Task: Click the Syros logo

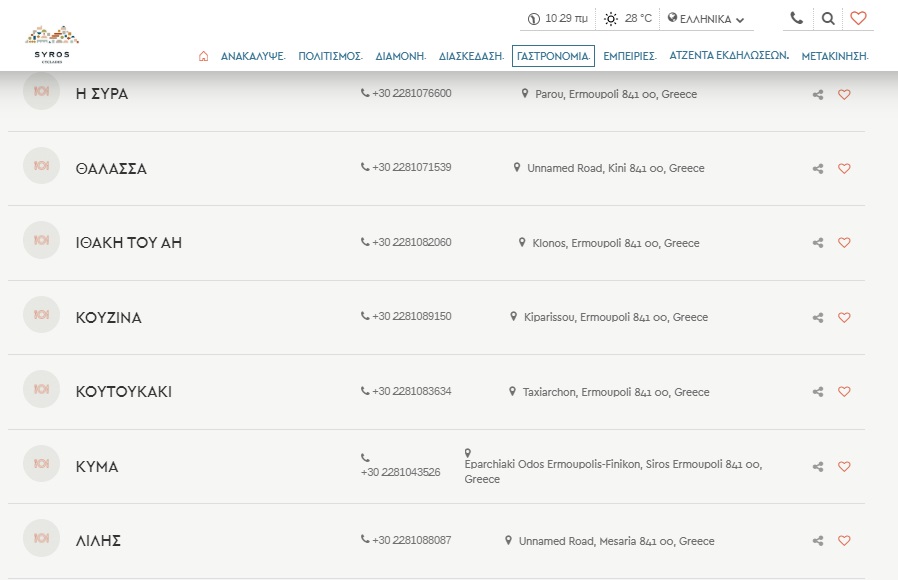Action: [53, 42]
